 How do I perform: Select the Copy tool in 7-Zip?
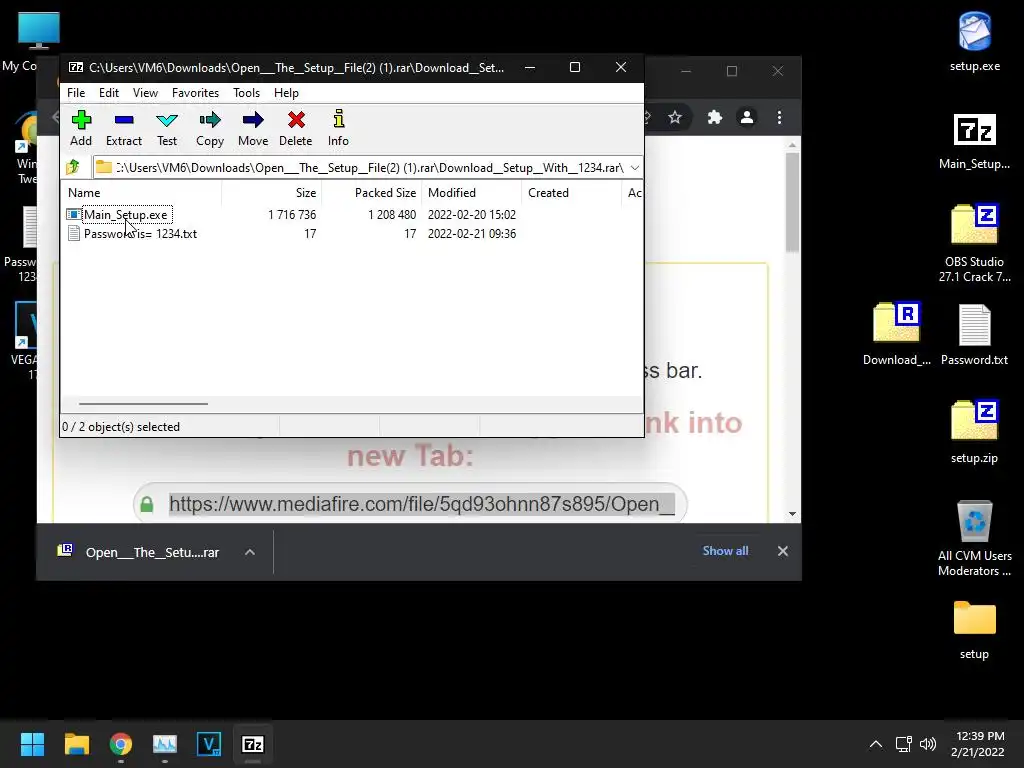[x=210, y=128]
